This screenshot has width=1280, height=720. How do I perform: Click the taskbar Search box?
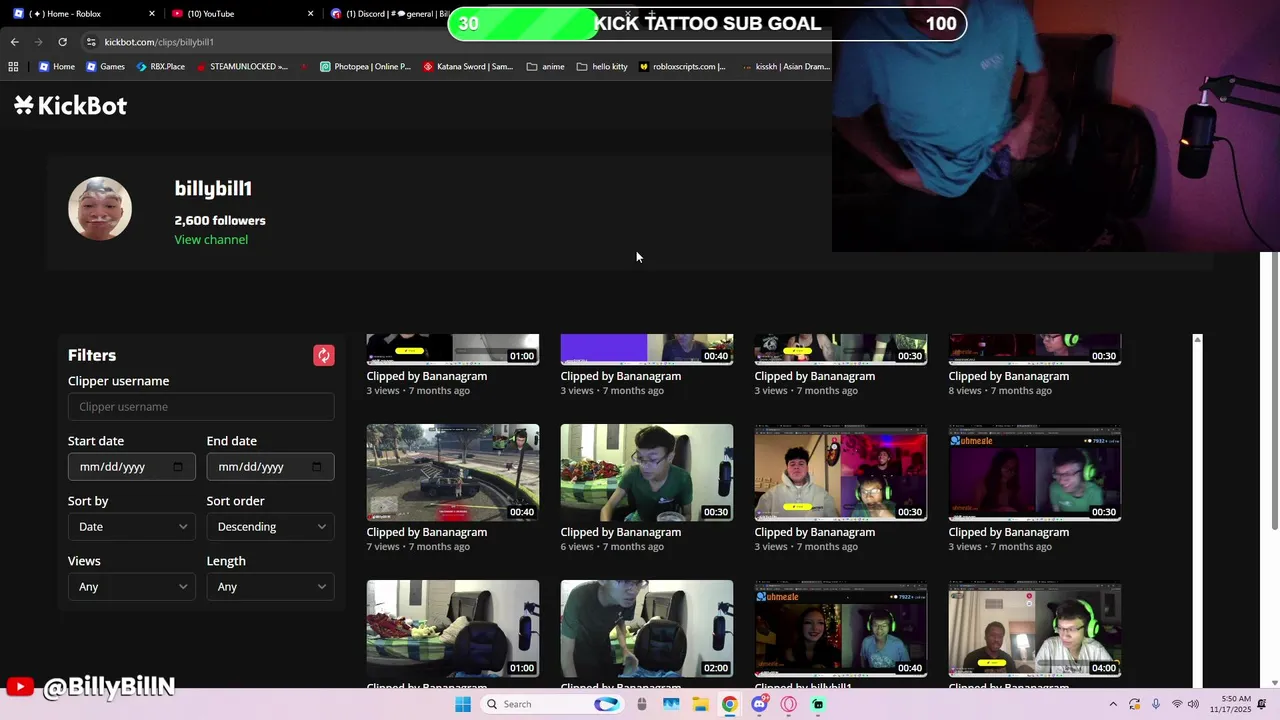click(x=552, y=704)
